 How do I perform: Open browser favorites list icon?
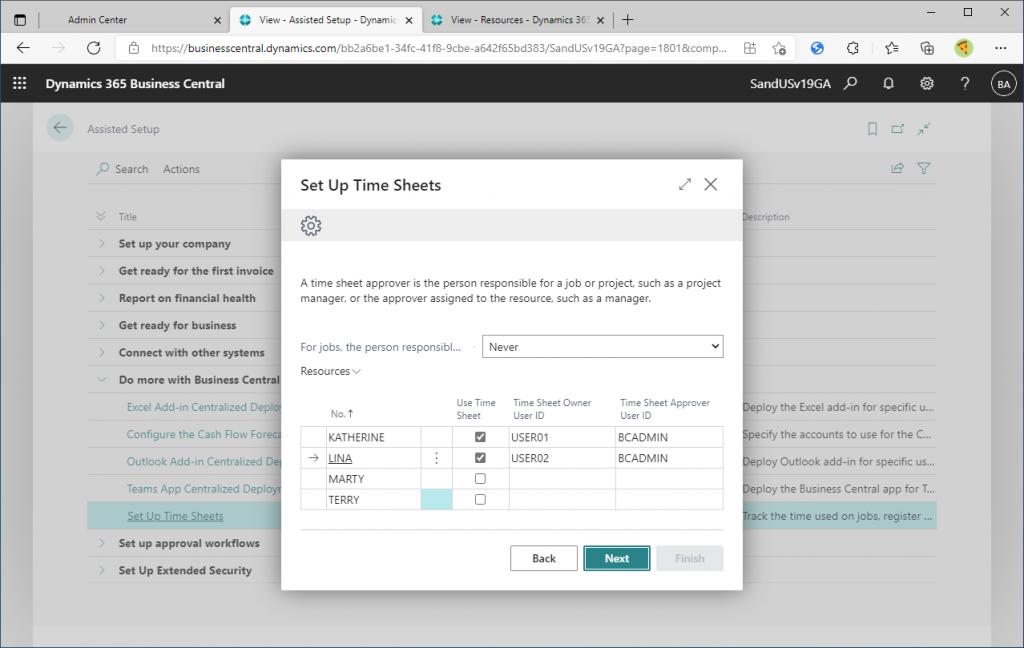coord(891,48)
